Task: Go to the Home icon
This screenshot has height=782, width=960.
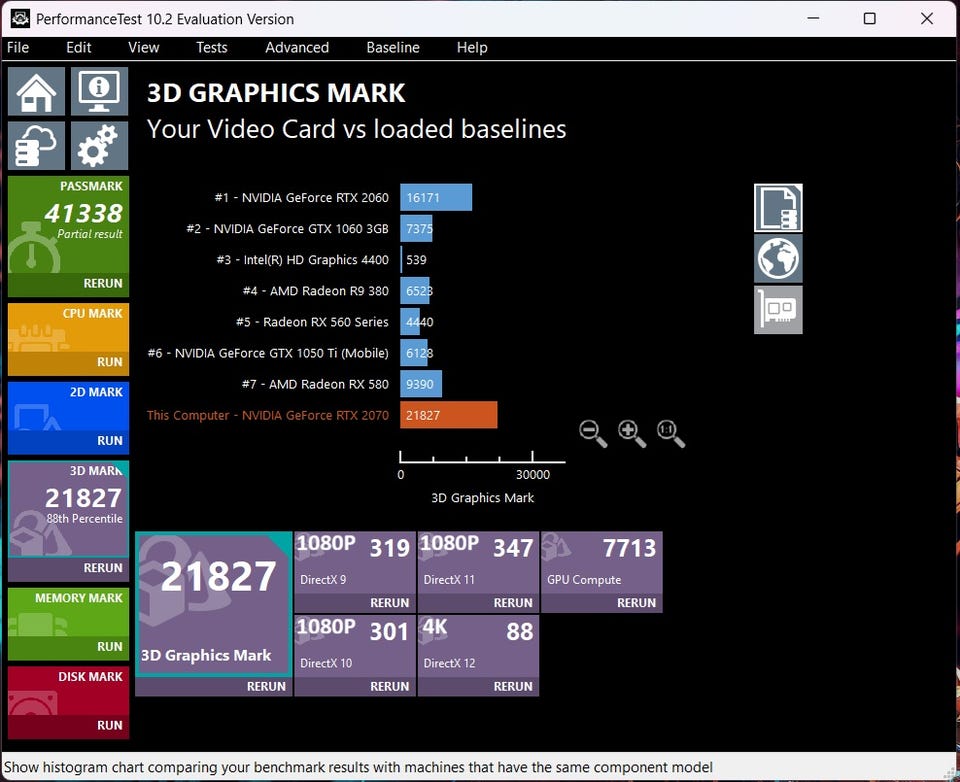Action: tap(37, 91)
